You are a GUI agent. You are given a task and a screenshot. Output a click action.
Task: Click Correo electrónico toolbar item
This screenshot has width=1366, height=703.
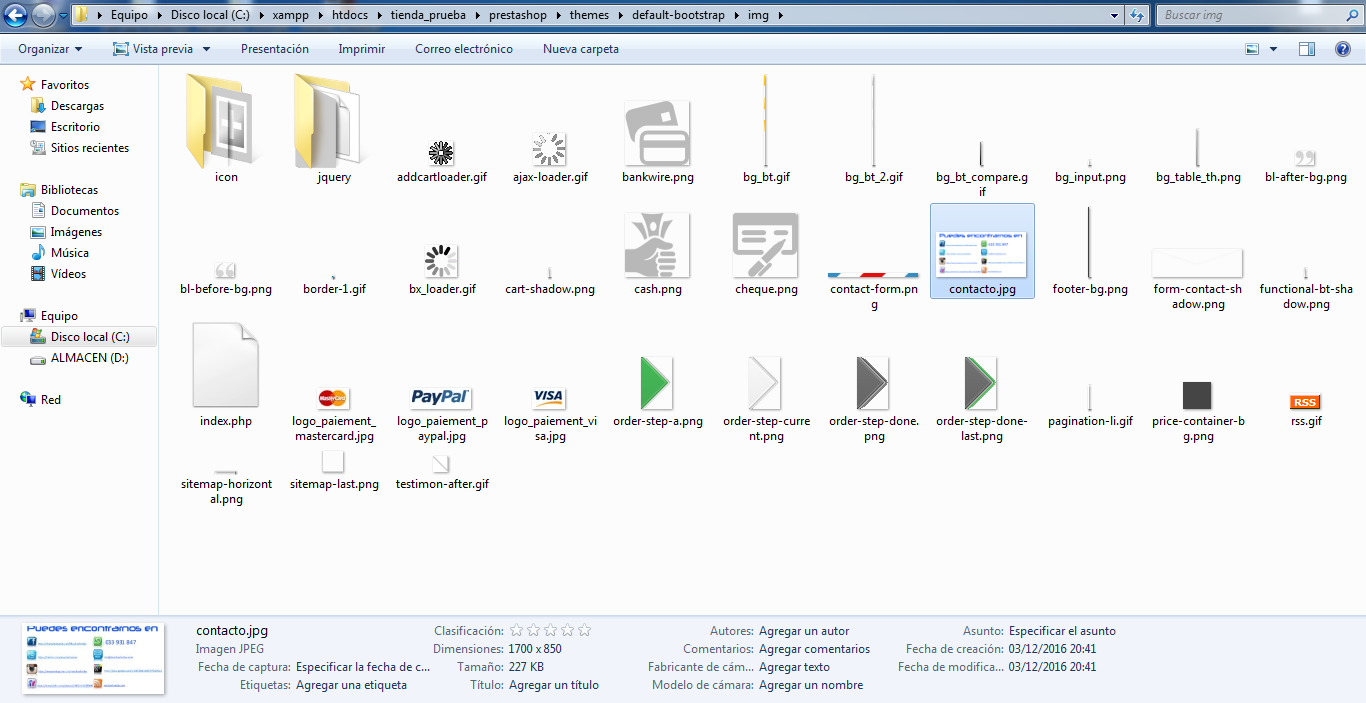click(x=464, y=49)
